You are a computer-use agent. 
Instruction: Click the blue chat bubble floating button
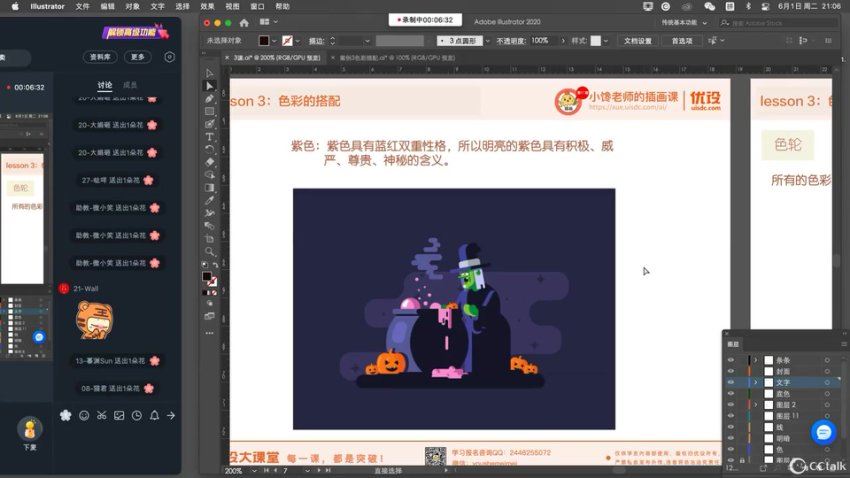(x=823, y=432)
